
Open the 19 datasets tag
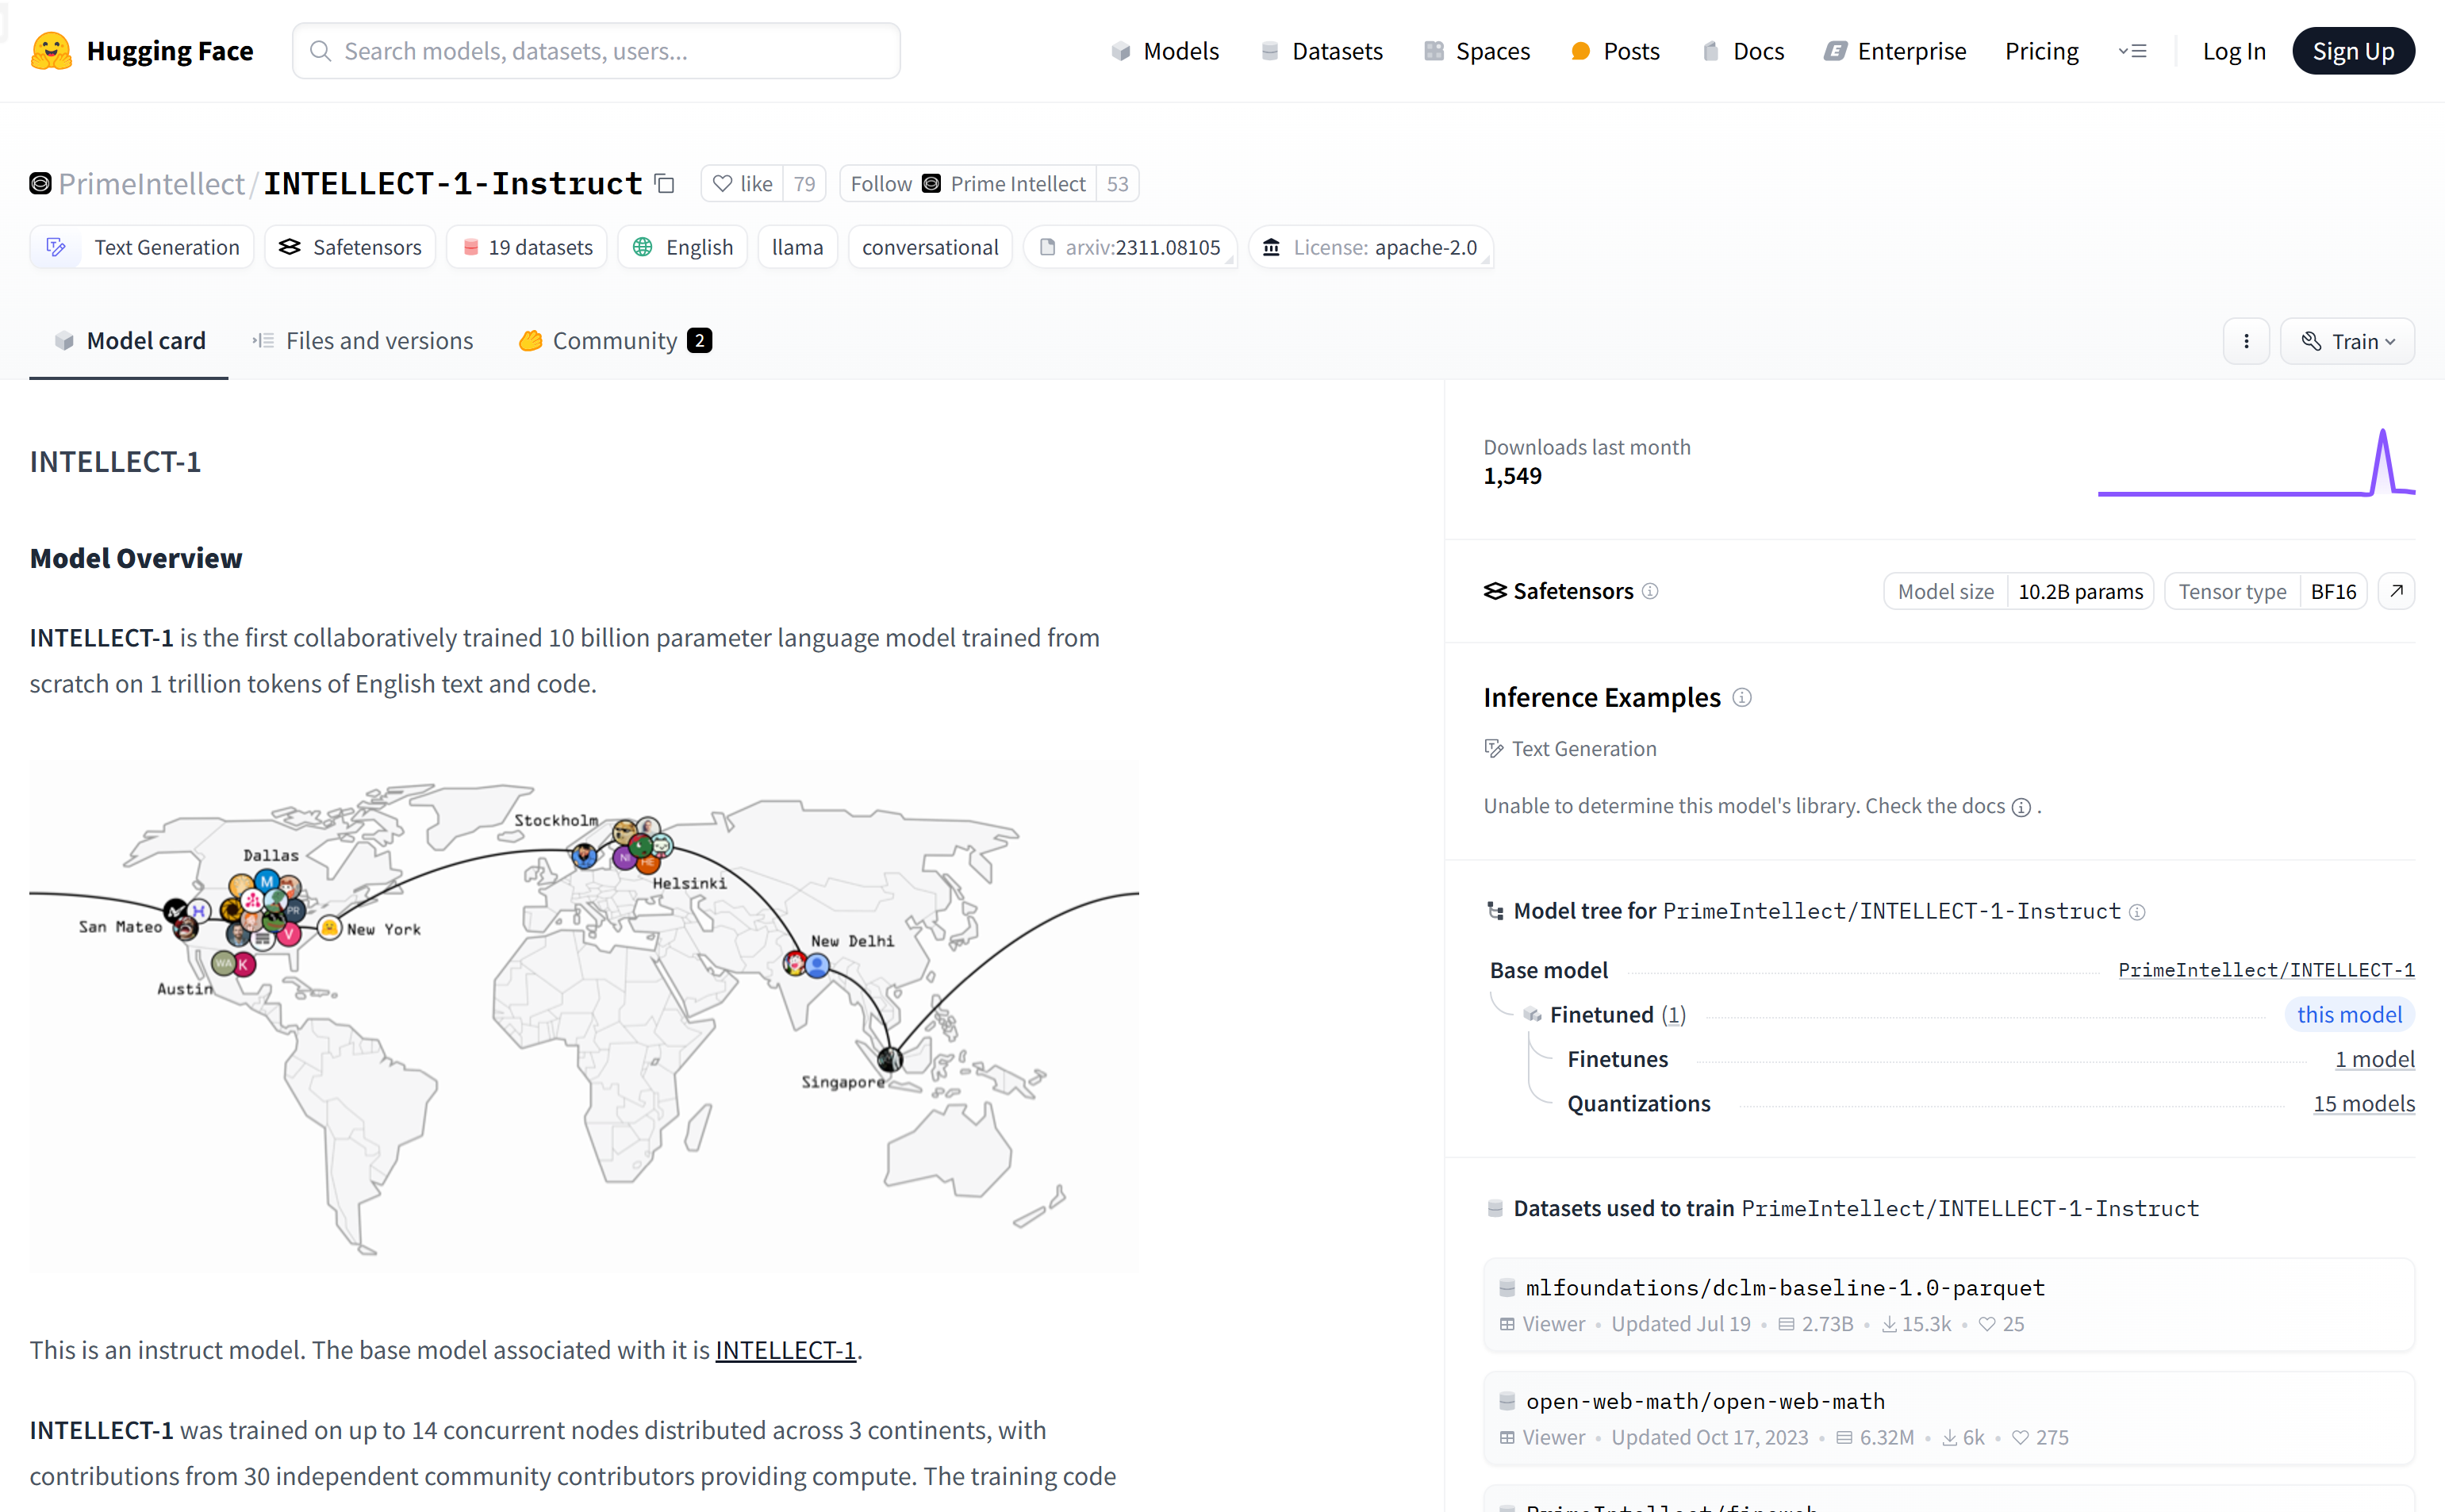(x=527, y=247)
